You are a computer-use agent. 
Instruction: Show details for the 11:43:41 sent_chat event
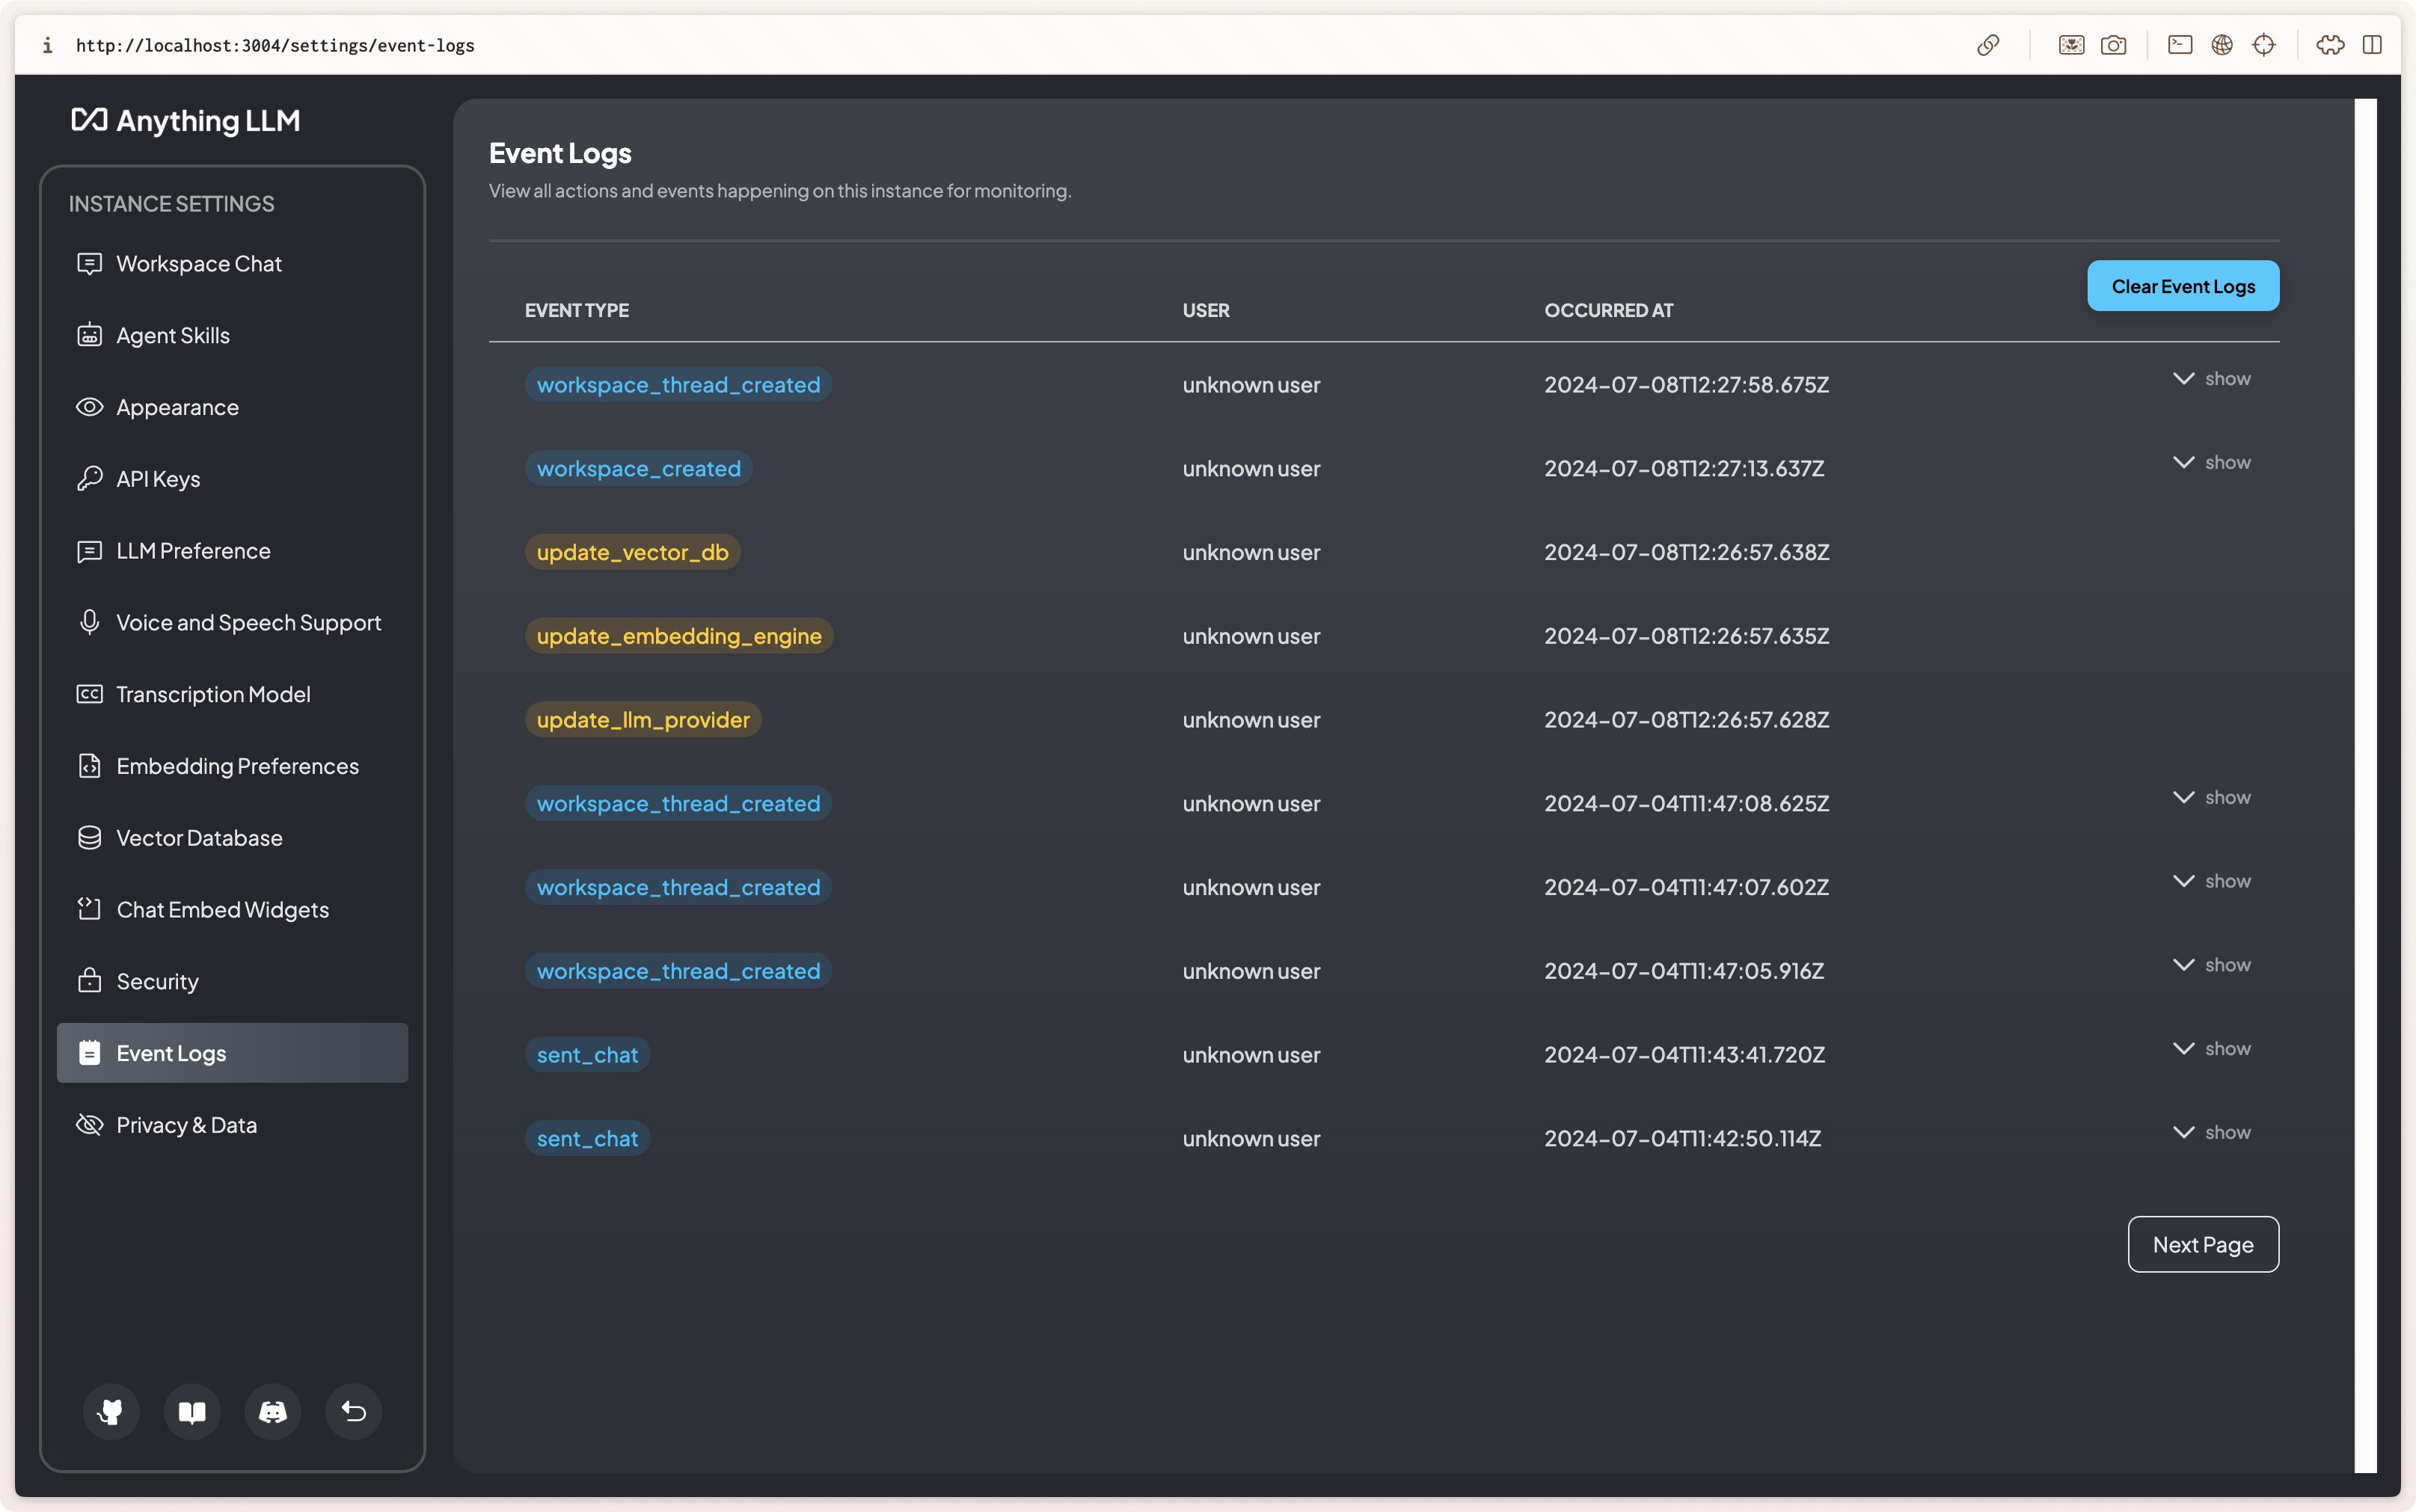[x=2212, y=1049]
